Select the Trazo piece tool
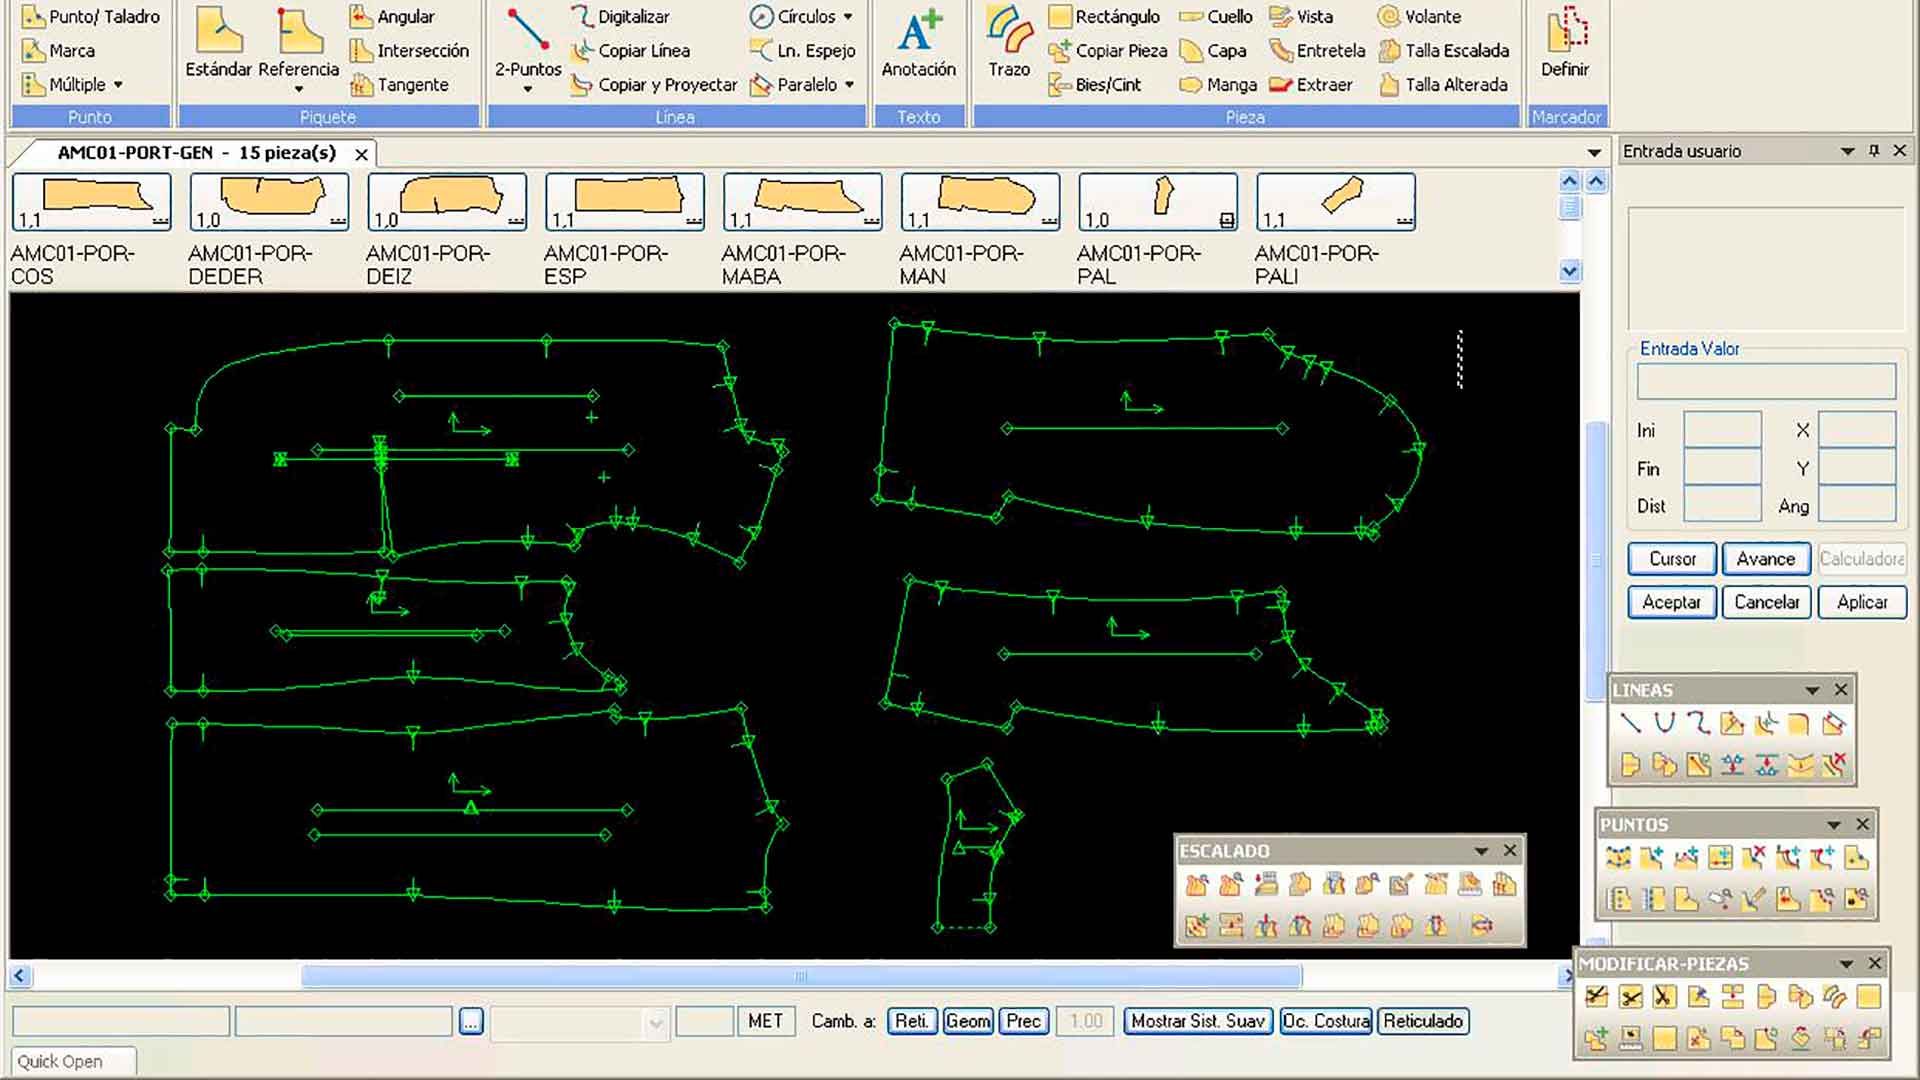The width and height of the screenshot is (1920, 1080). pyautogui.click(x=1008, y=43)
